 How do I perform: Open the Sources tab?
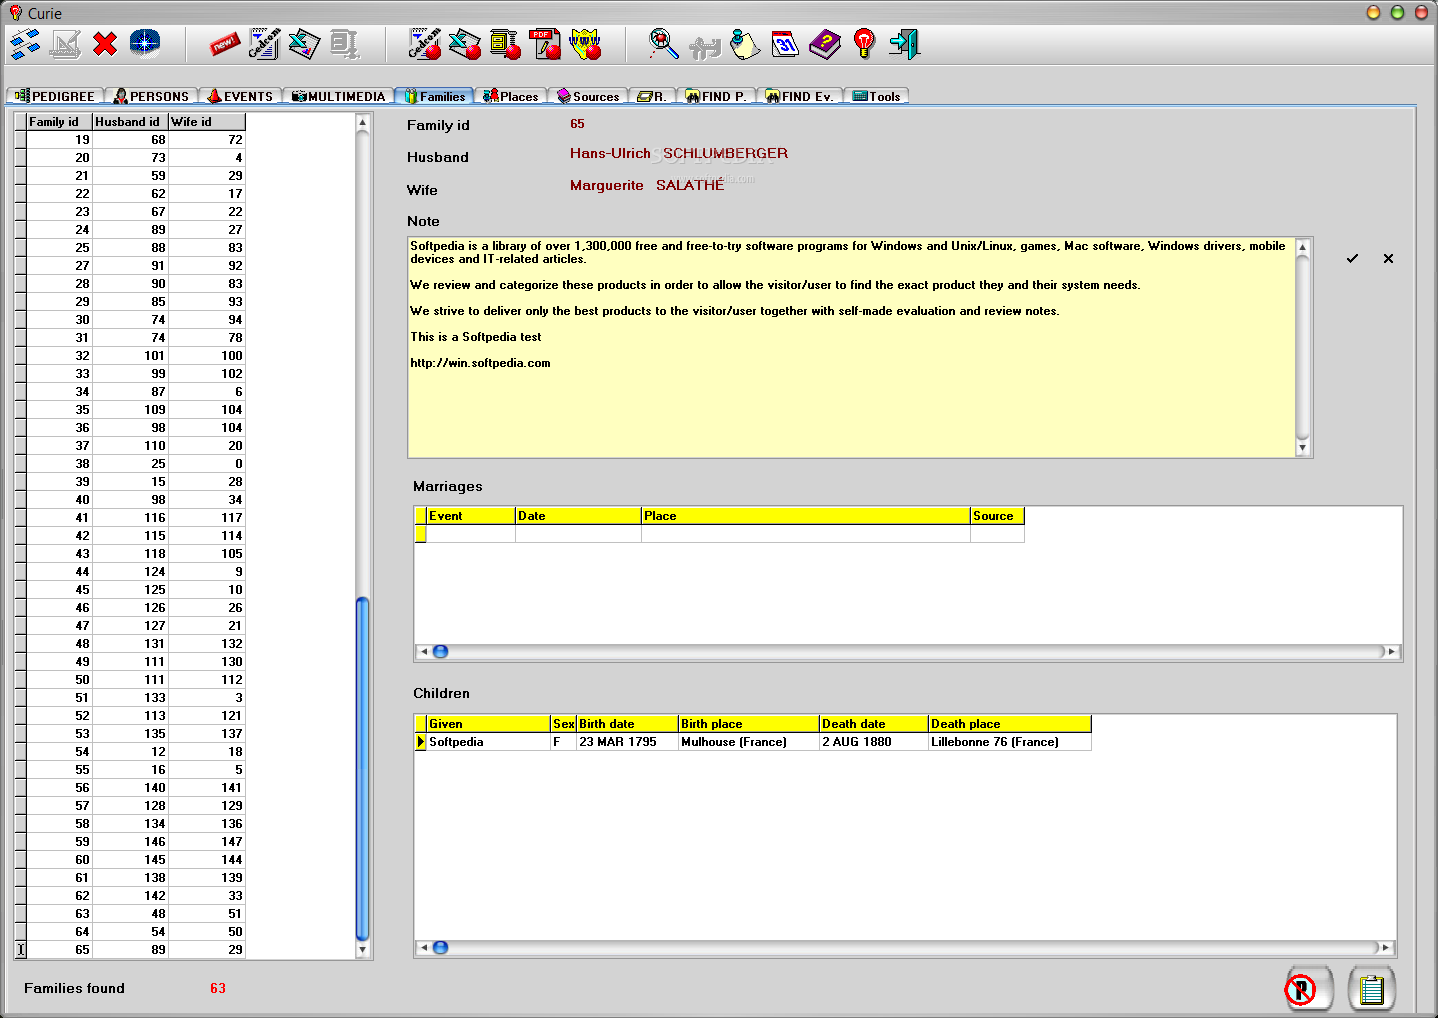click(588, 96)
